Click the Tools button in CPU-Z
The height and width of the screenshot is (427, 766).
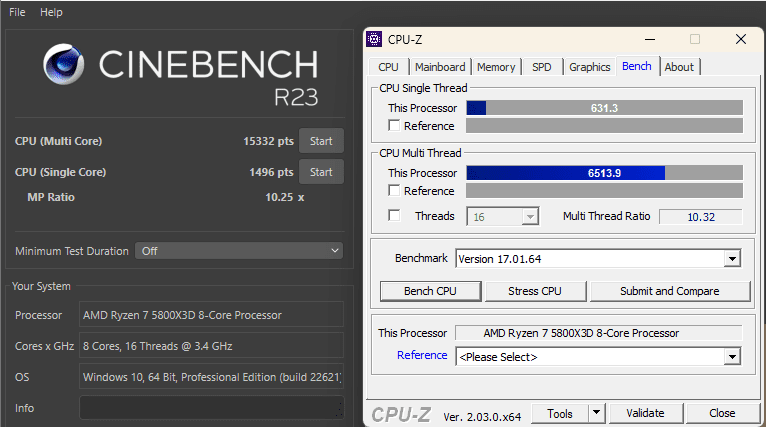[x=560, y=413]
